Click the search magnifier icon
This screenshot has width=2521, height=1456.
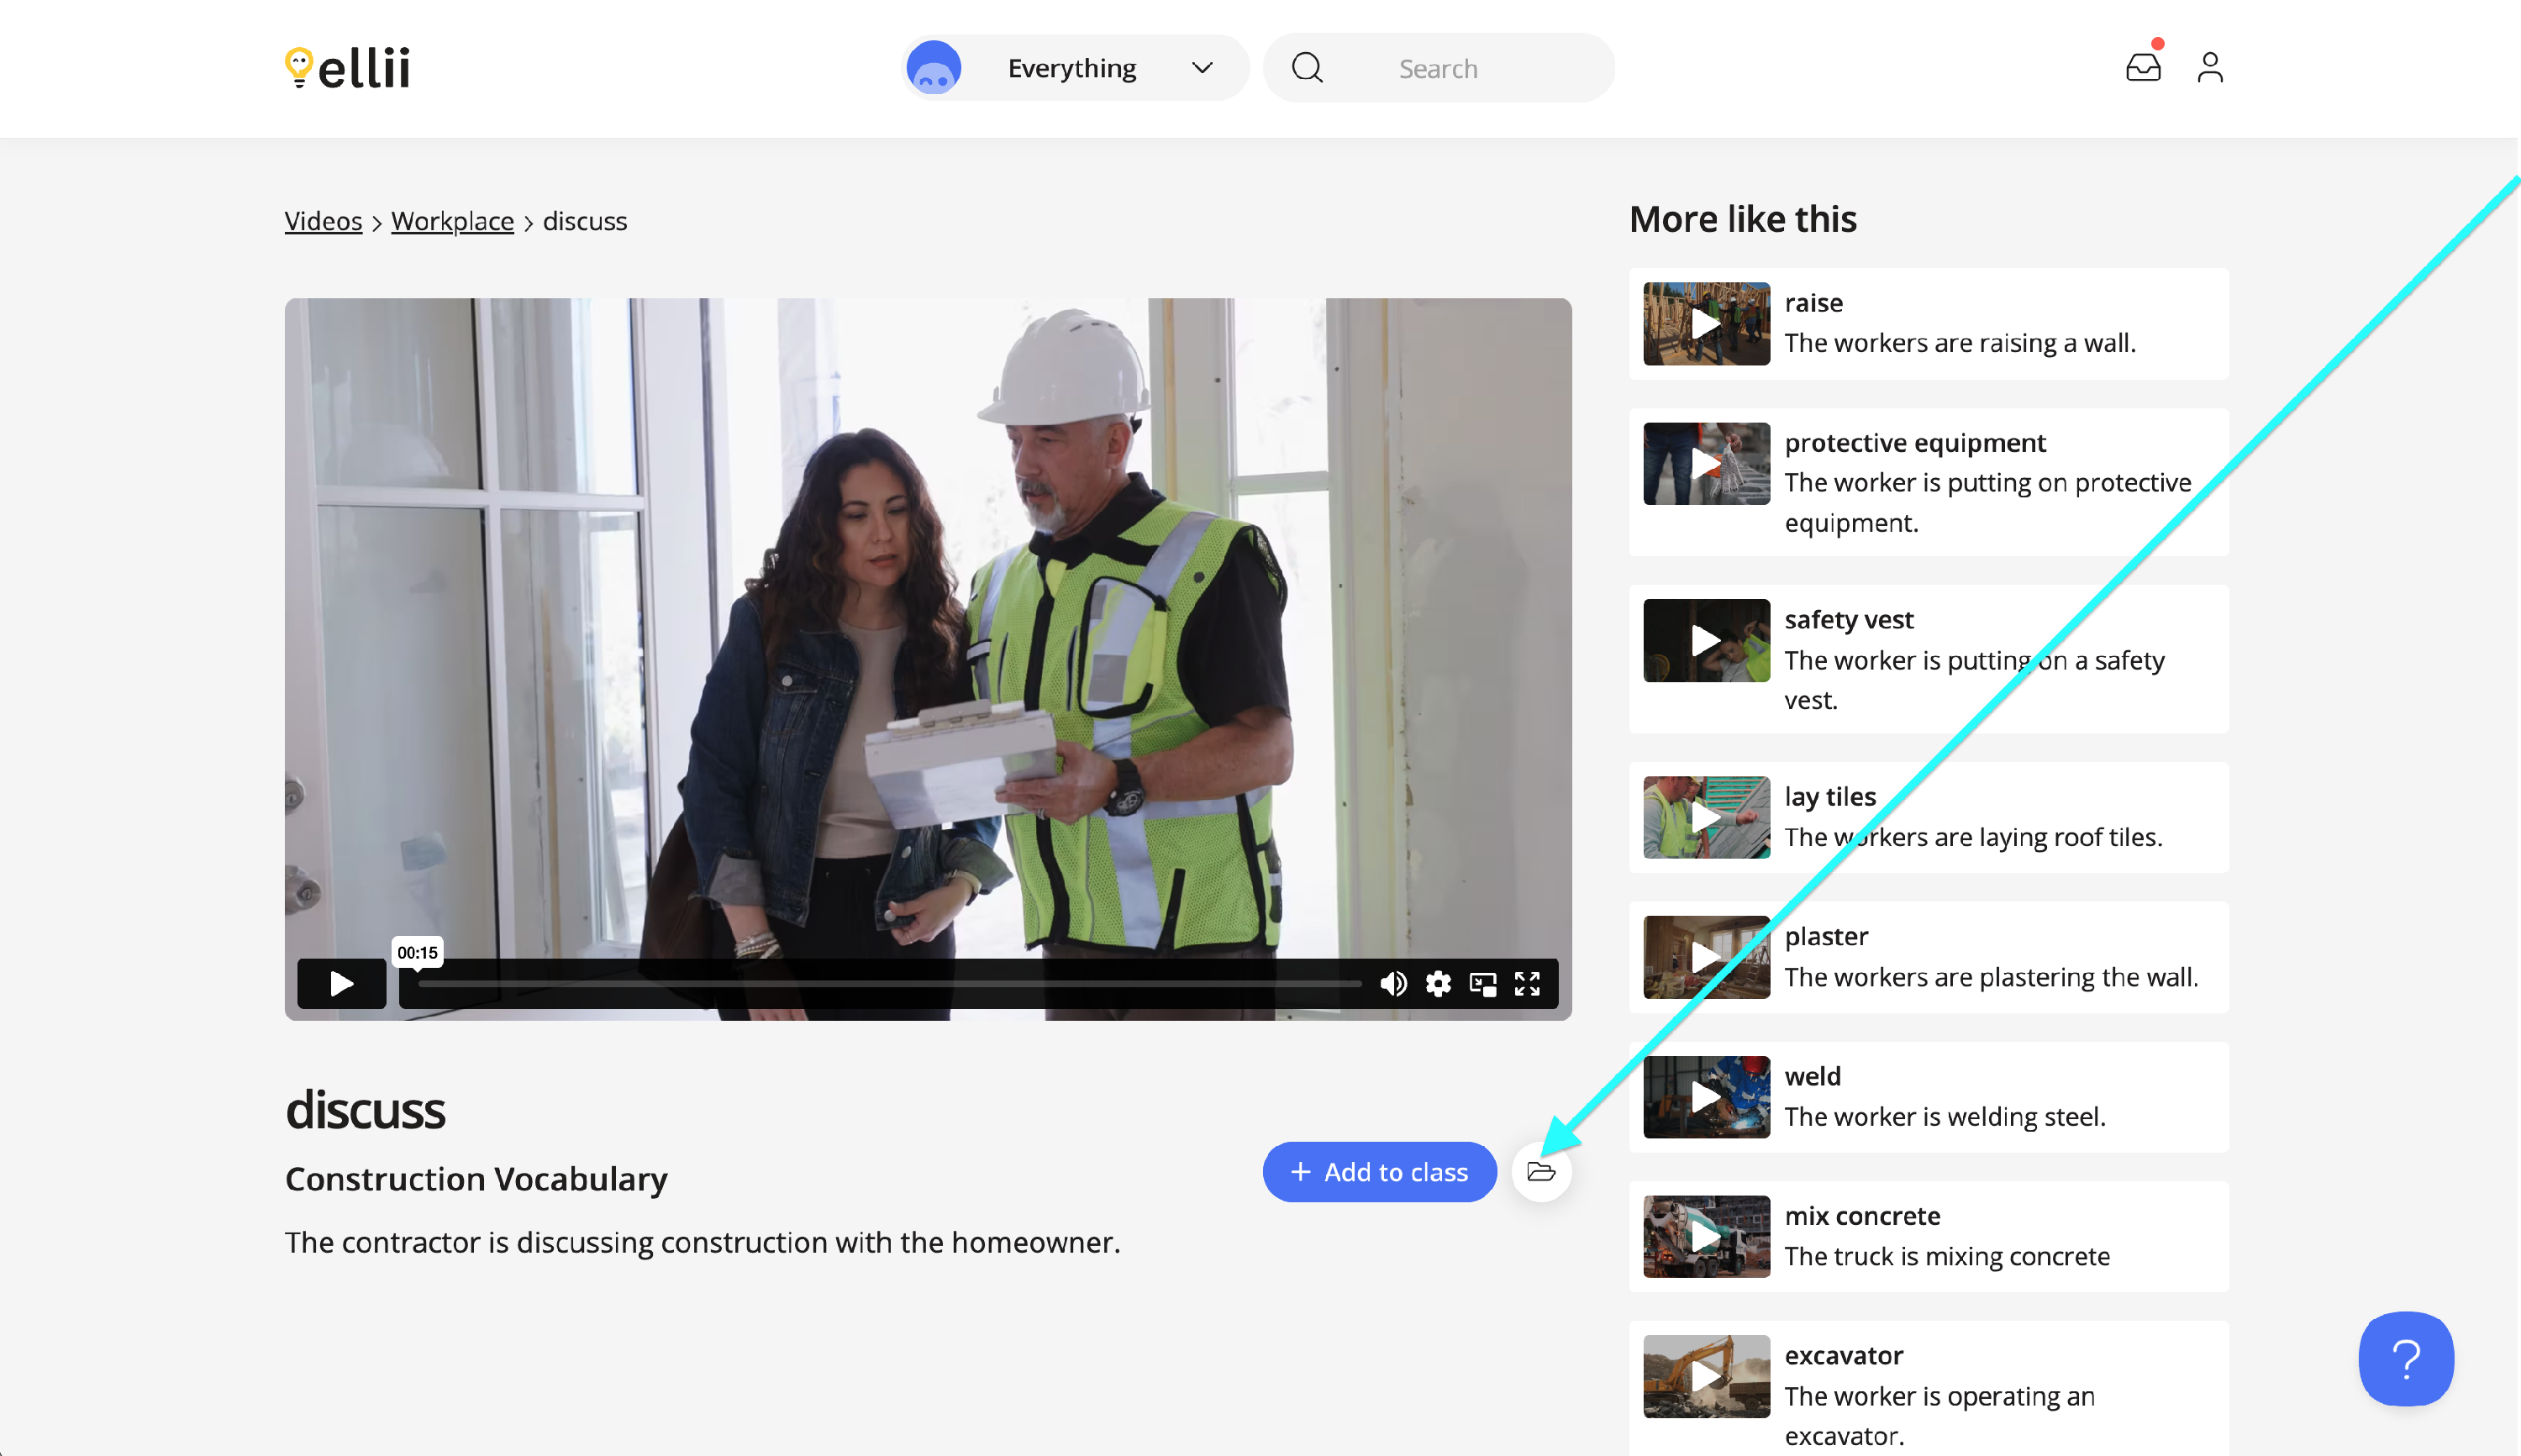tap(1306, 68)
